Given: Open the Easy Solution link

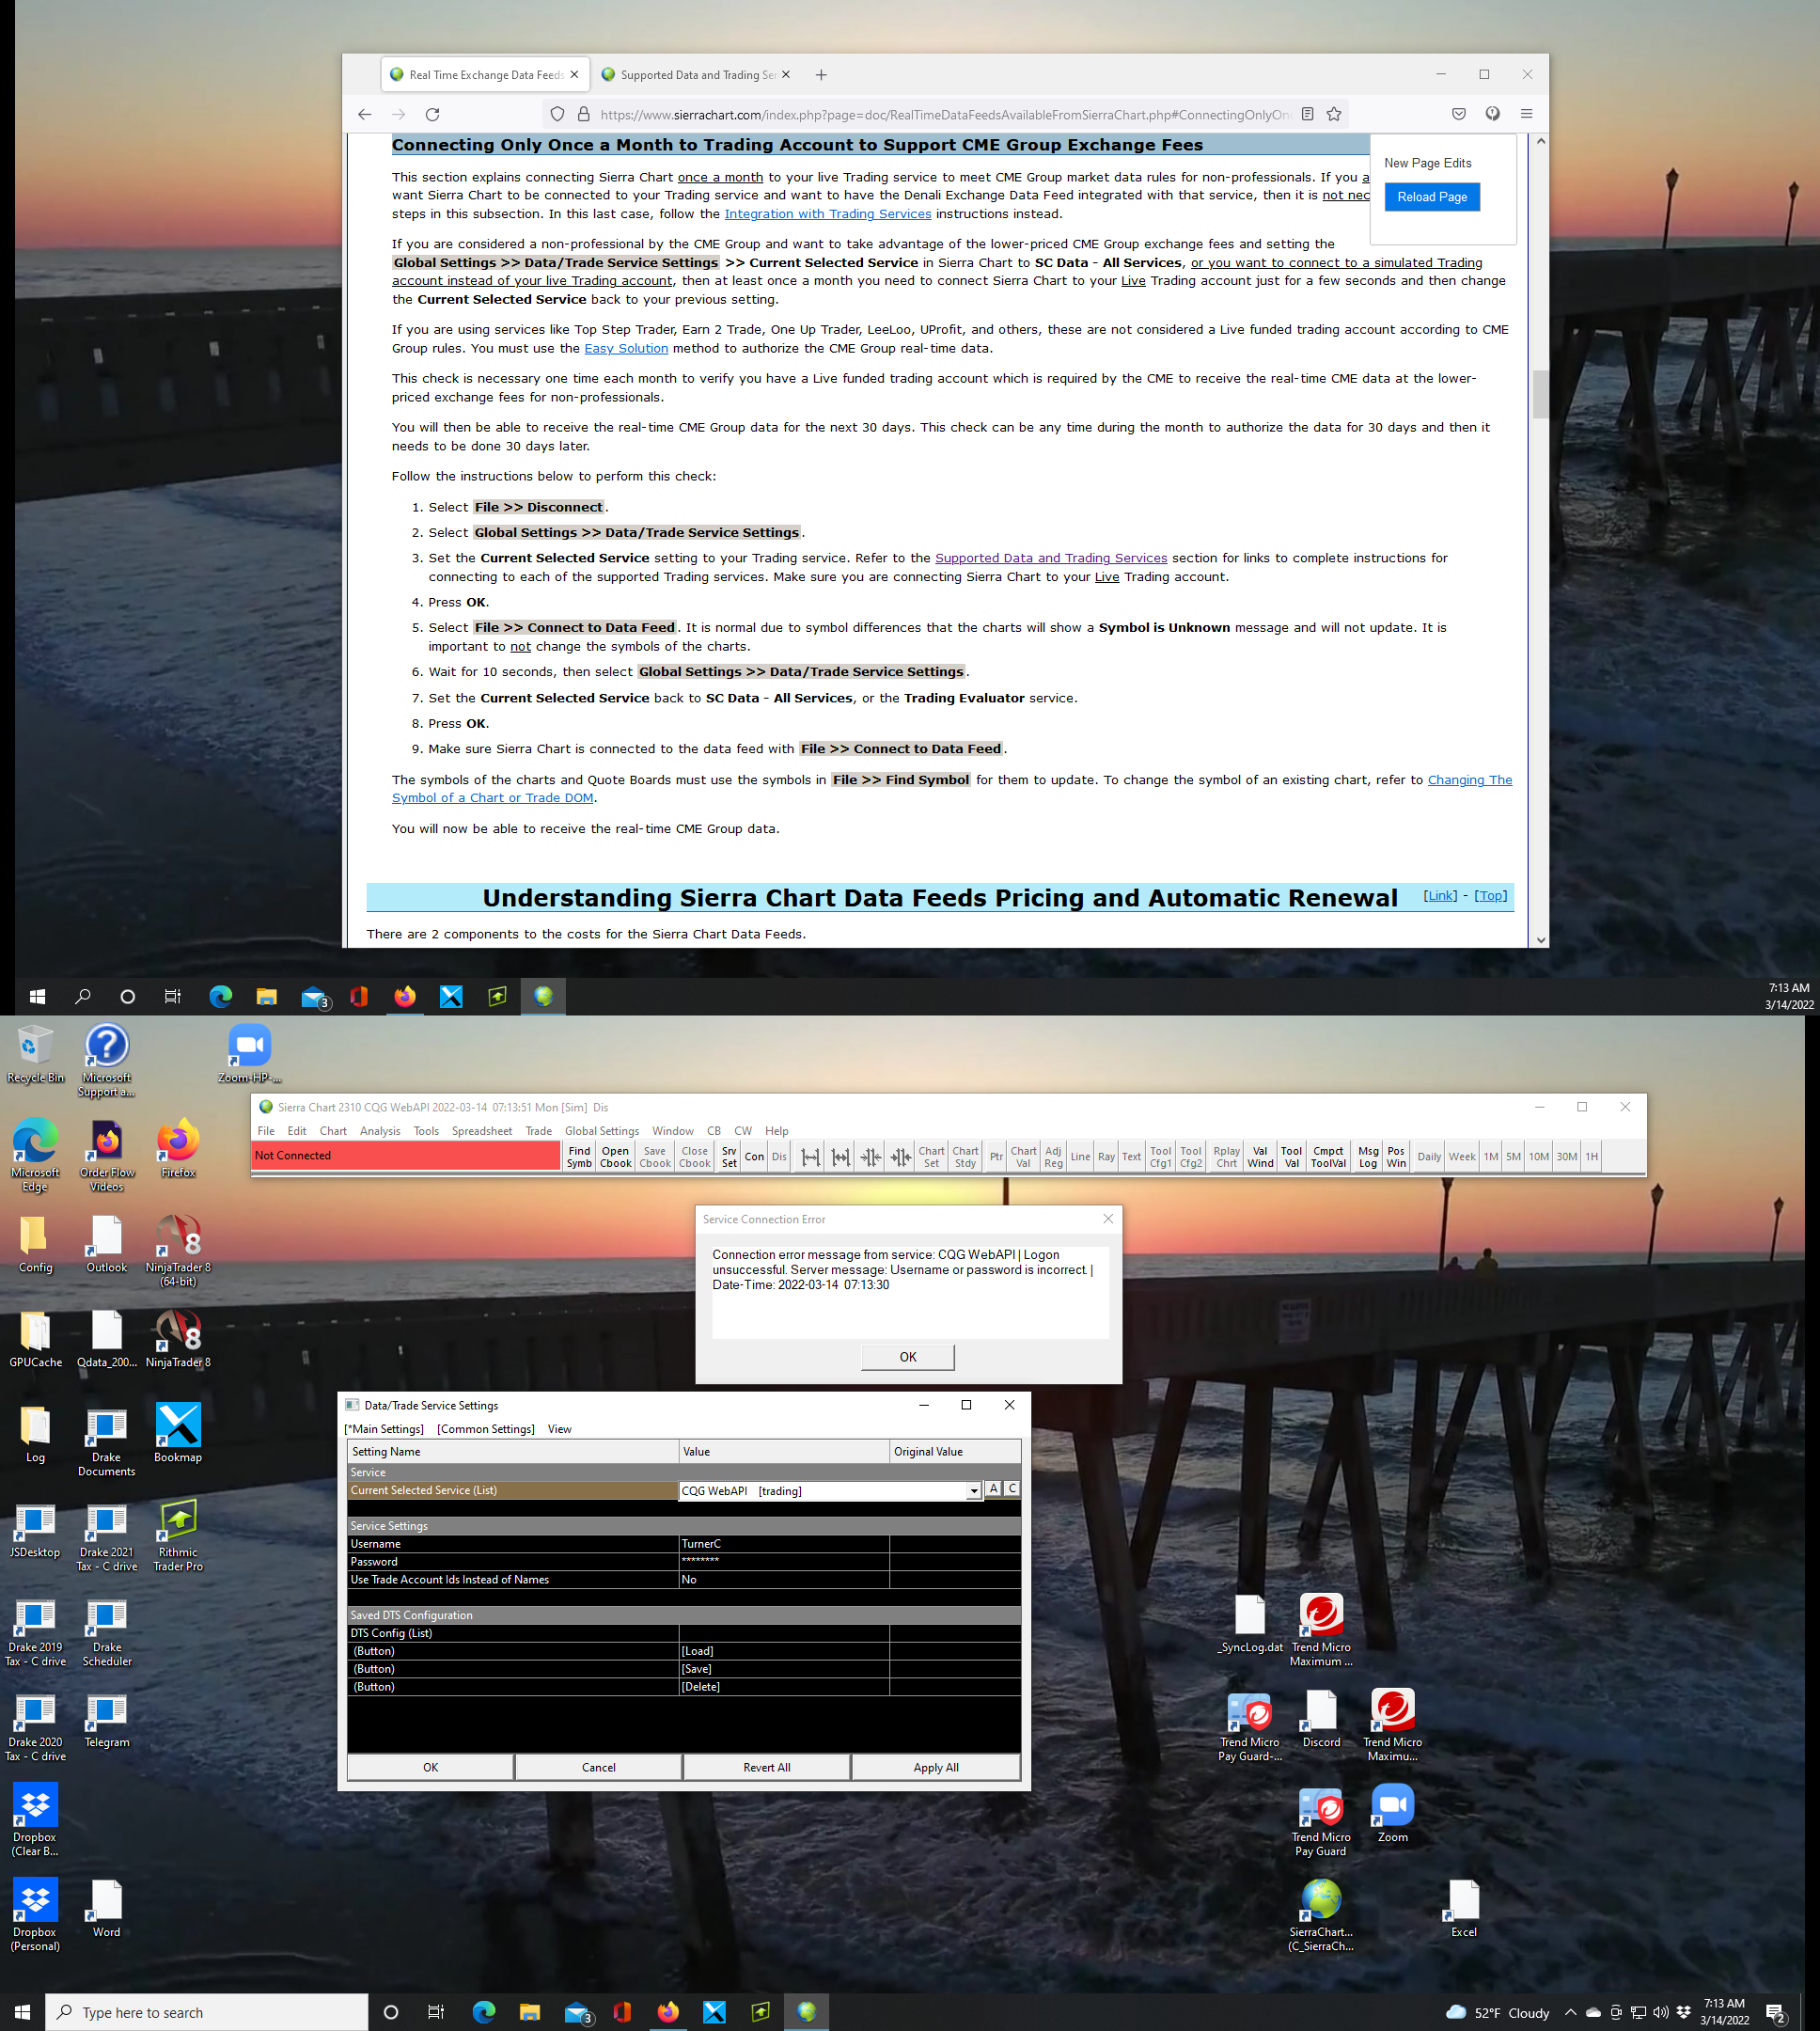Looking at the screenshot, I should point(626,349).
